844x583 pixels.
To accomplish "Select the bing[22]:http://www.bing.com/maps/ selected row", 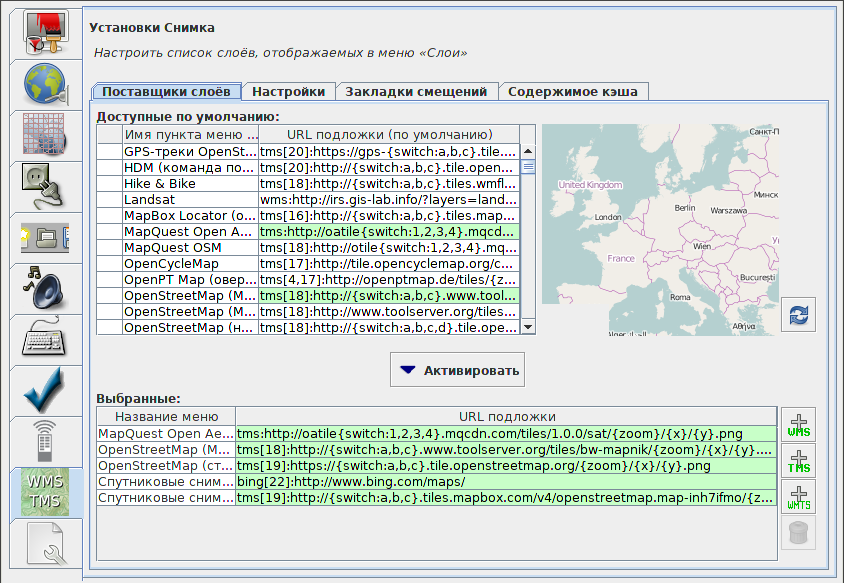I will tap(437, 481).
